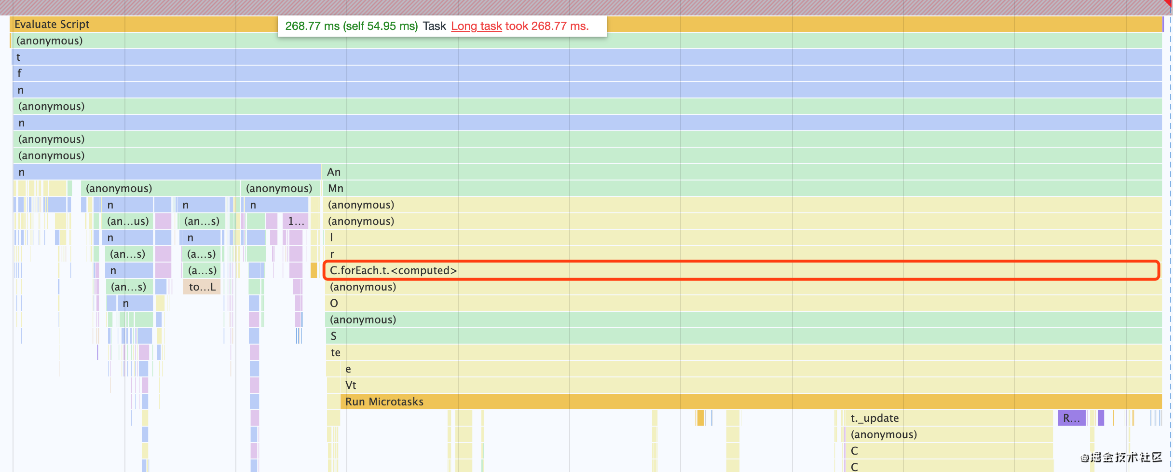Select the 'te' call frame
This screenshot has height=472, width=1173.
pyautogui.click(x=744, y=352)
